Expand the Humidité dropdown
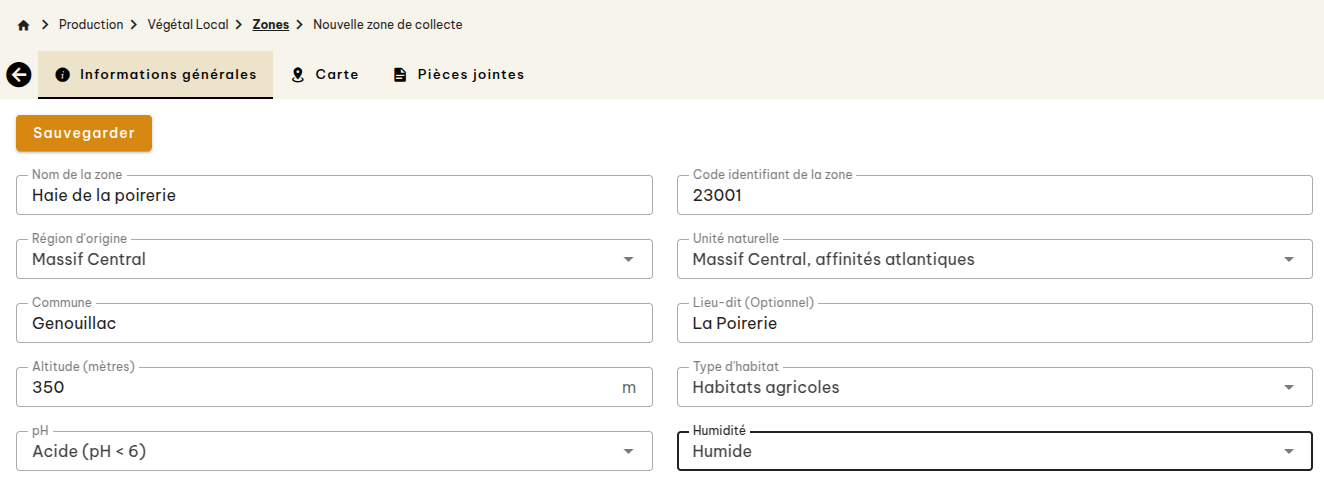Image resolution: width=1324 pixels, height=503 pixels. (x=1288, y=452)
